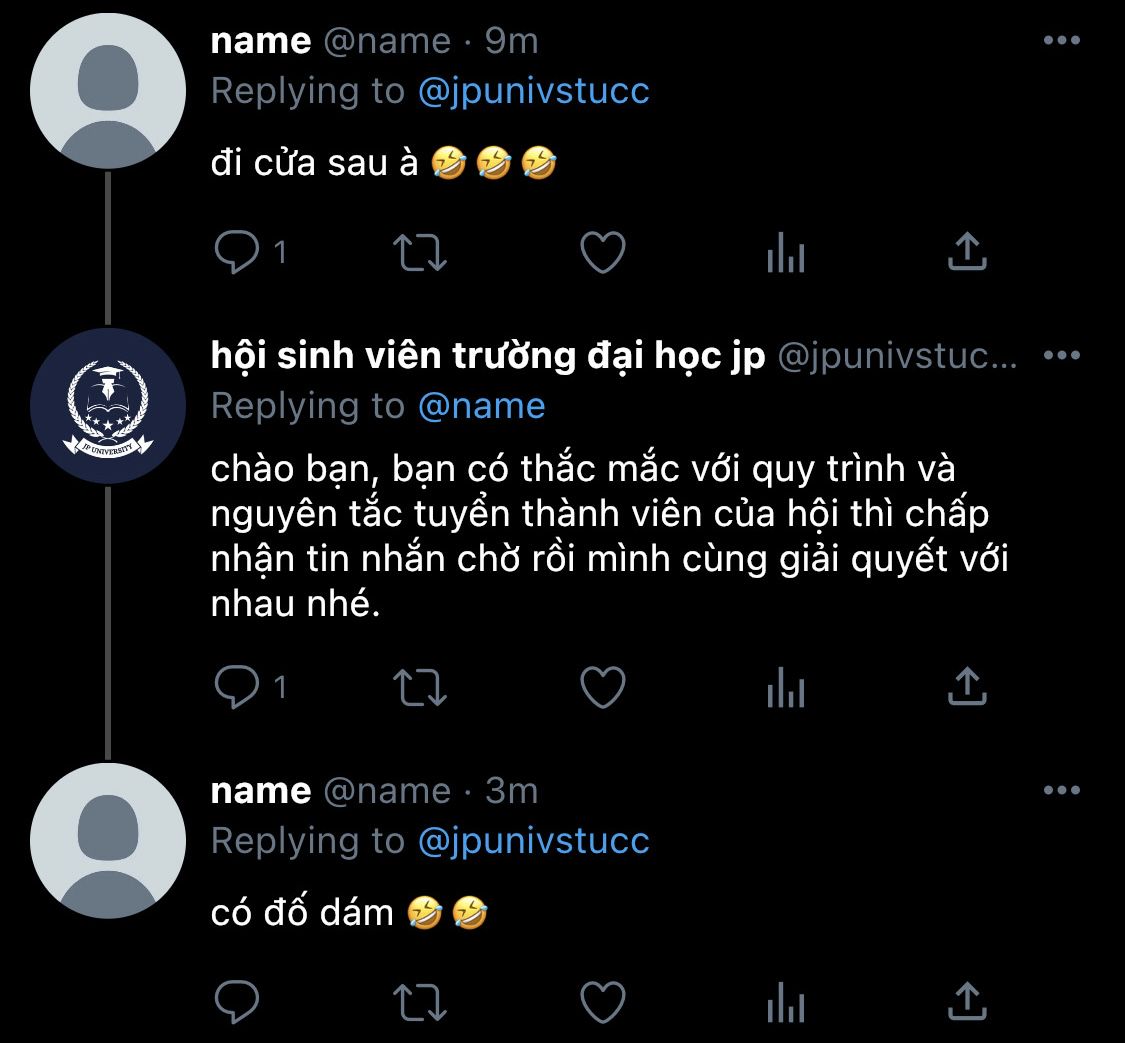Open more options for hội sinh viên tweet
The width and height of the screenshot is (1125, 1043).
tap(1062, 355)
